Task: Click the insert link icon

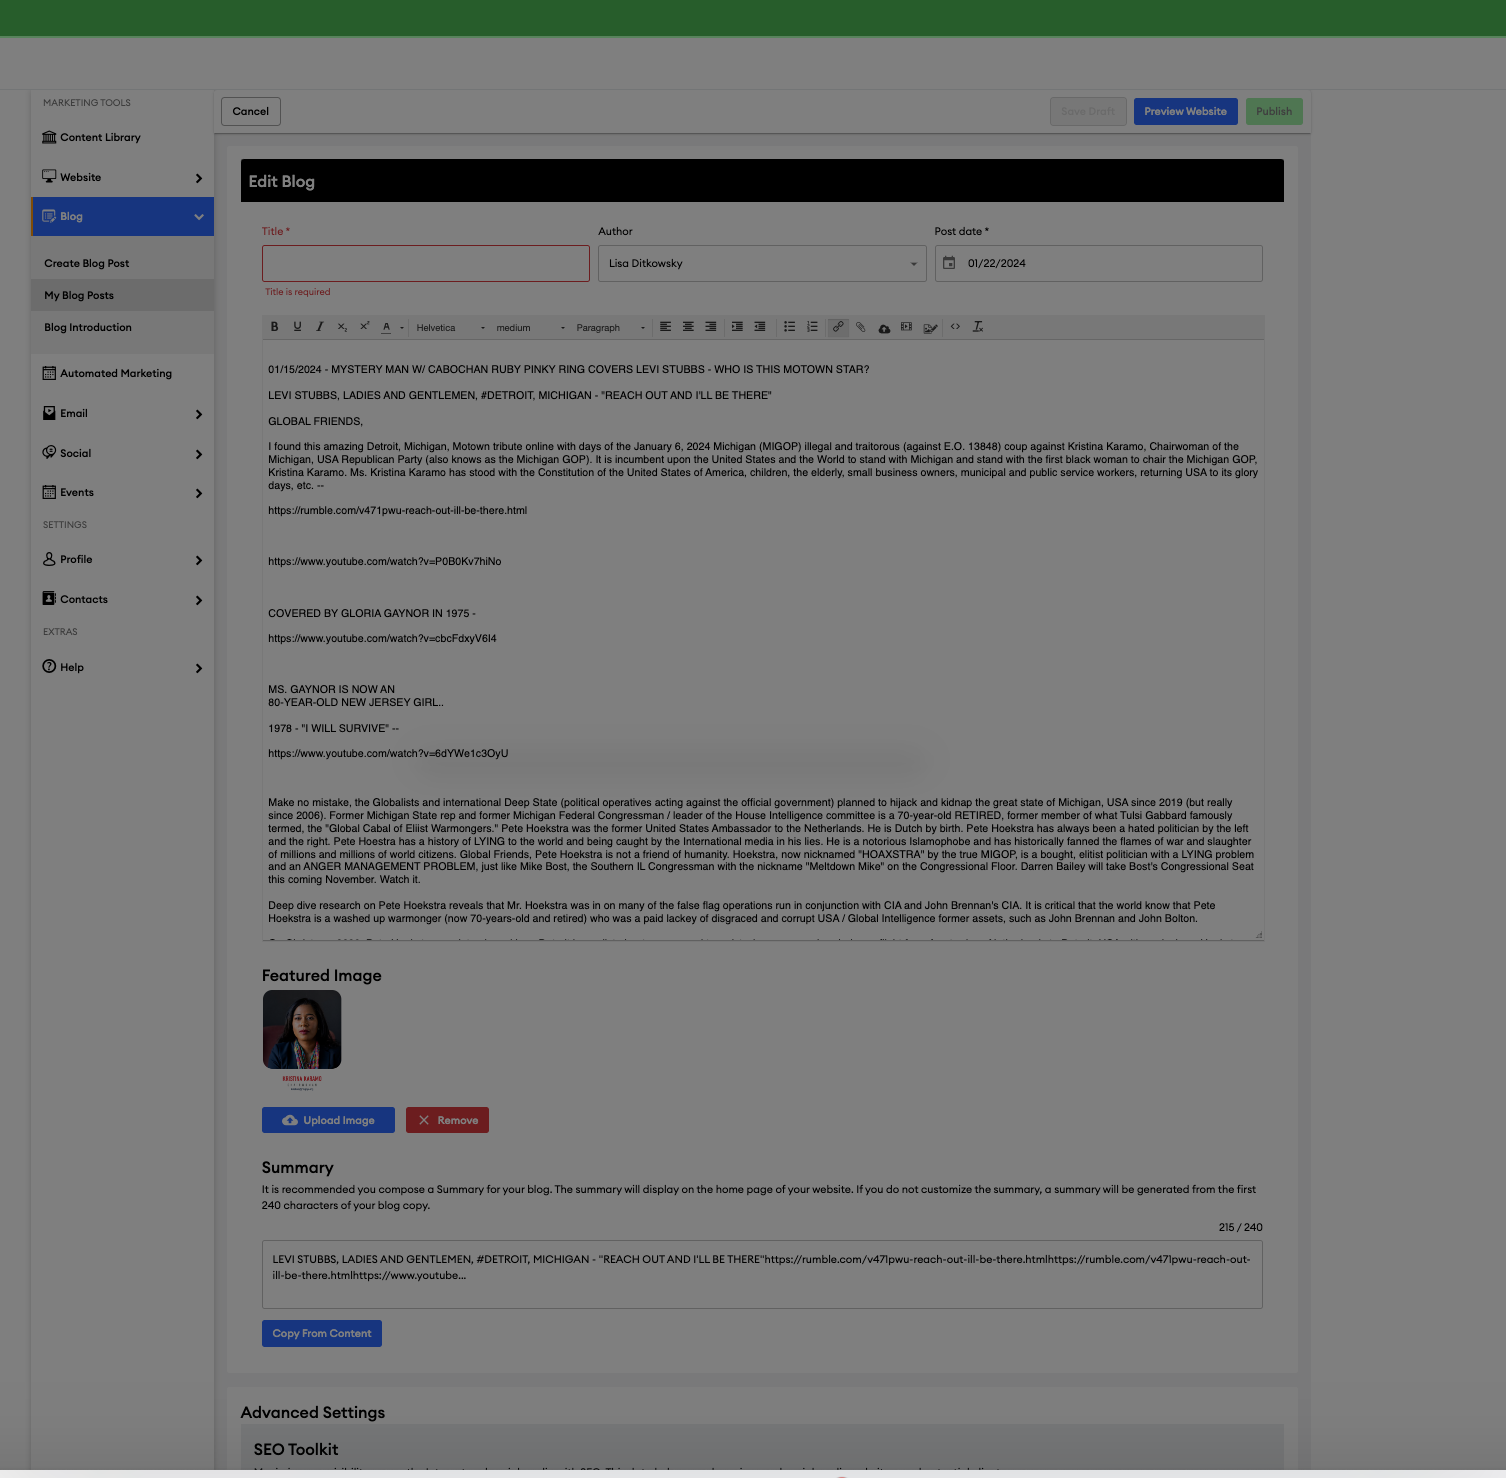Action: point(838,327)
